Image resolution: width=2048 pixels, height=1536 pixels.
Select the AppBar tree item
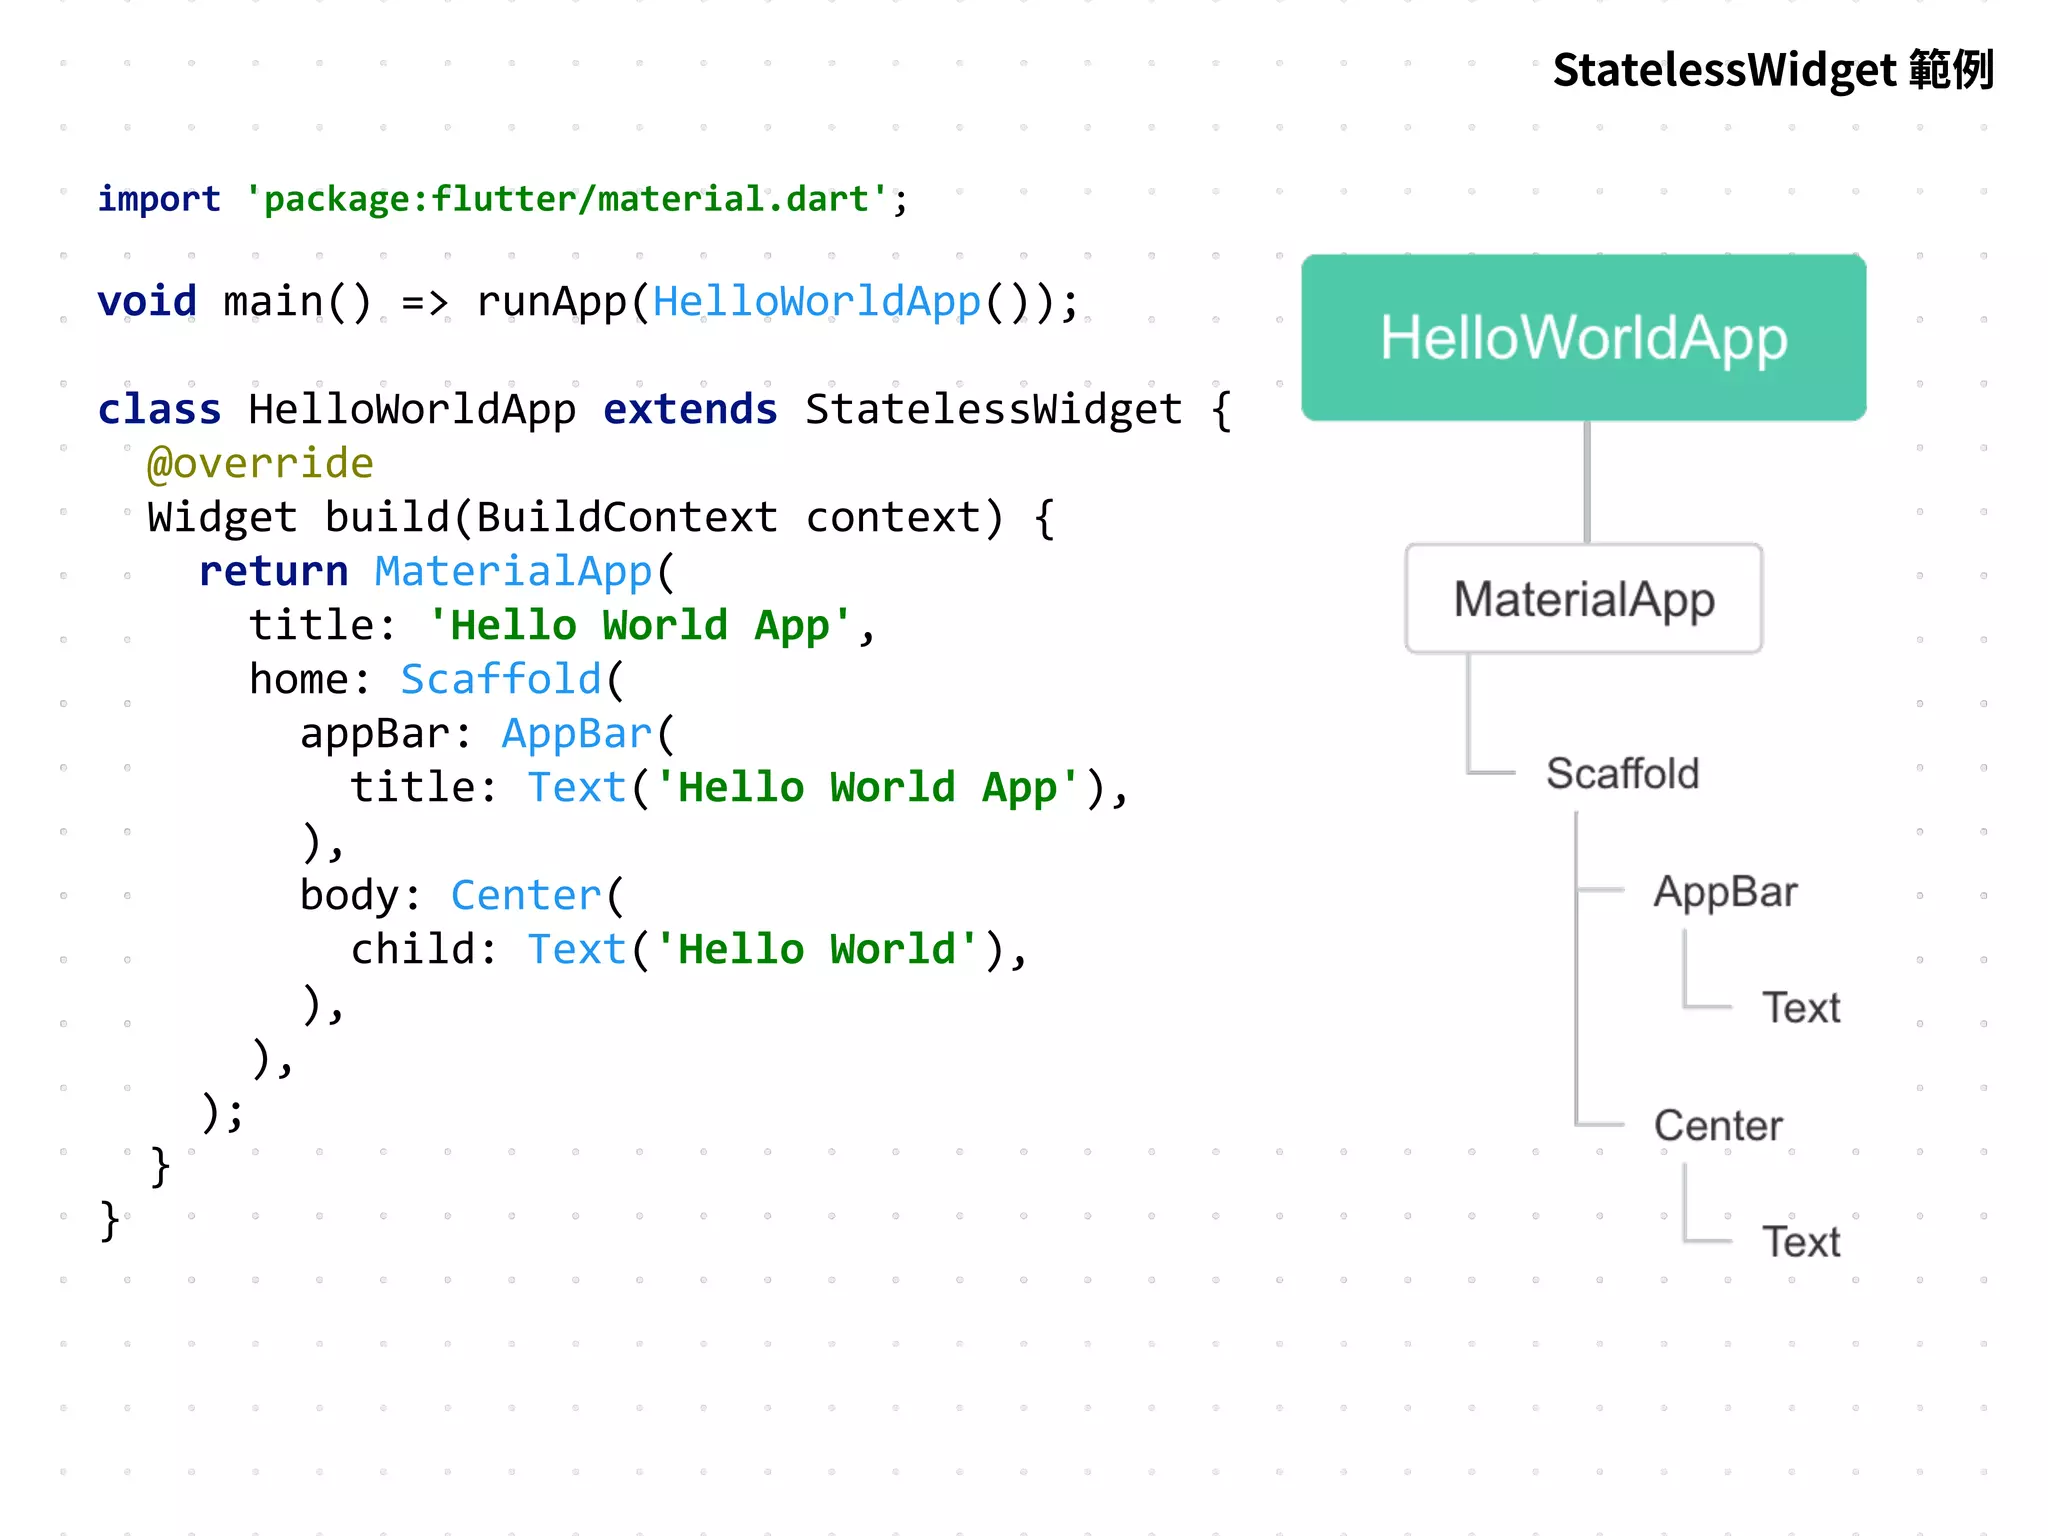1724,891
